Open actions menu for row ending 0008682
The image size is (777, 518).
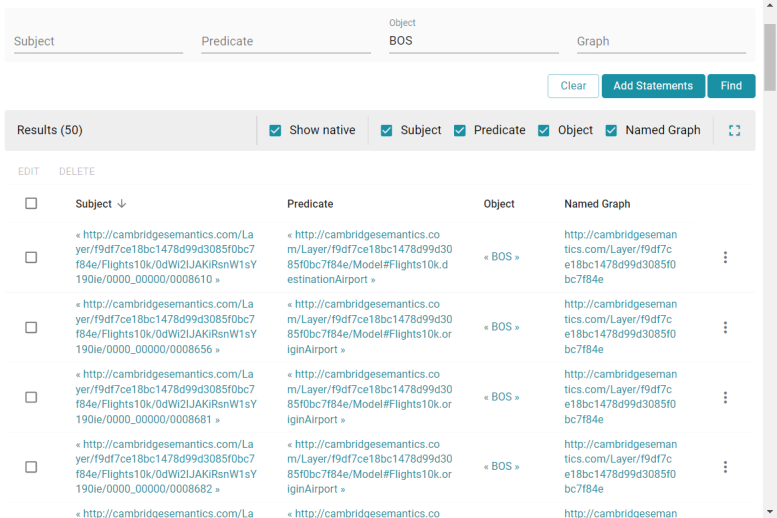(725, 467)
